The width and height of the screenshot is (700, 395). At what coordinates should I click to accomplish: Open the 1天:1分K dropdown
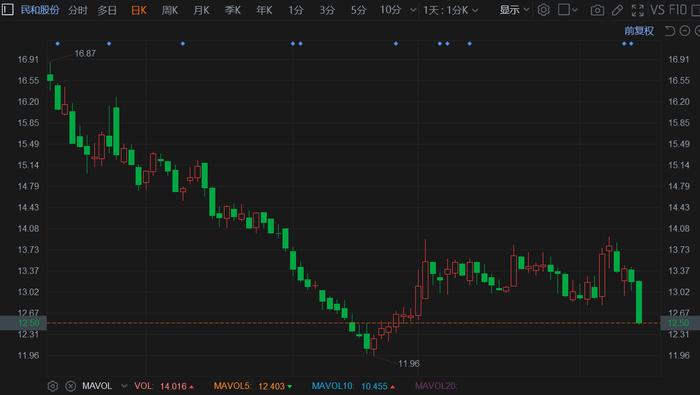(x=450, y=10)
